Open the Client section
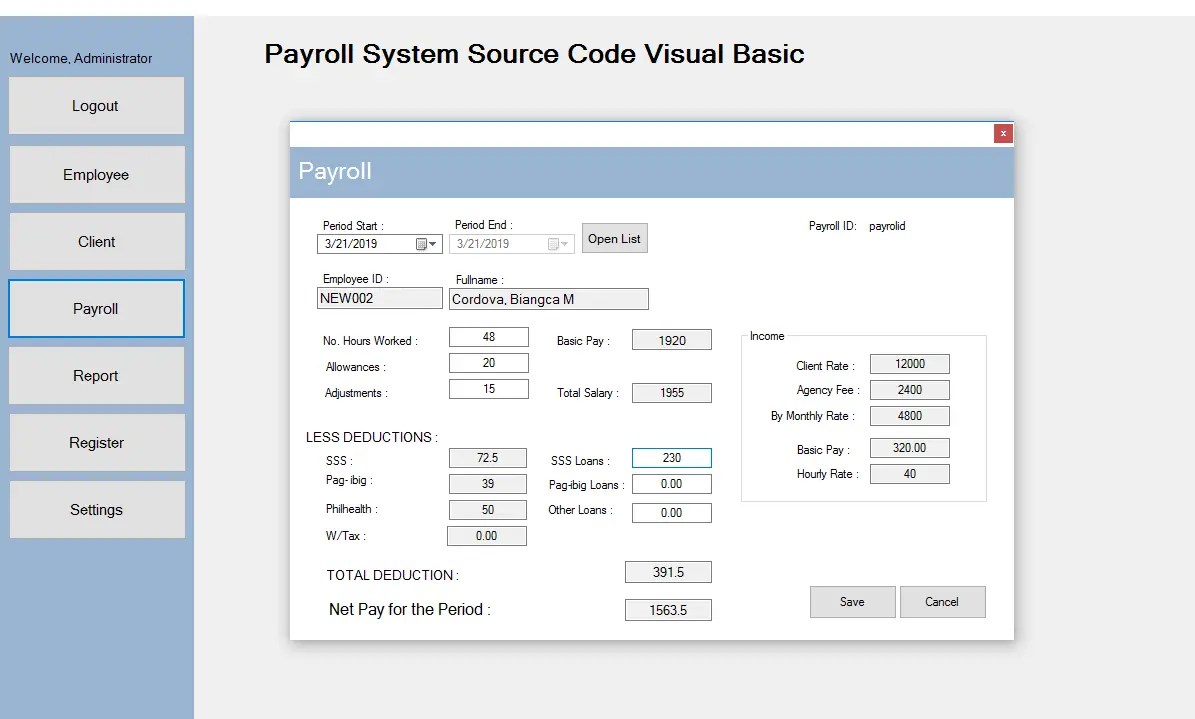This screenshot has width=1195, height=719. [96, 241]
